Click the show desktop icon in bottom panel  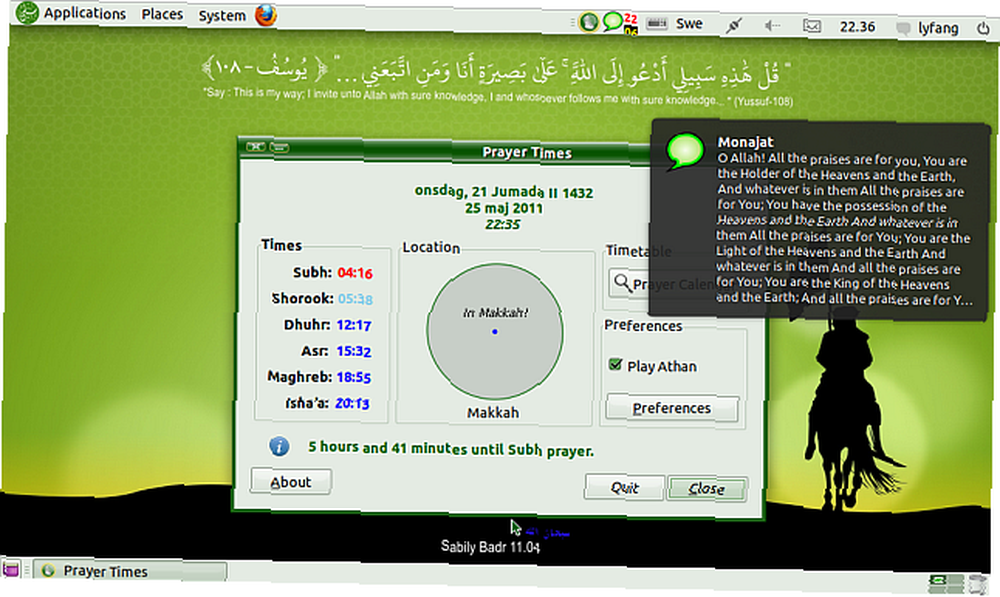pyautogui.click(x=11, y=568)
